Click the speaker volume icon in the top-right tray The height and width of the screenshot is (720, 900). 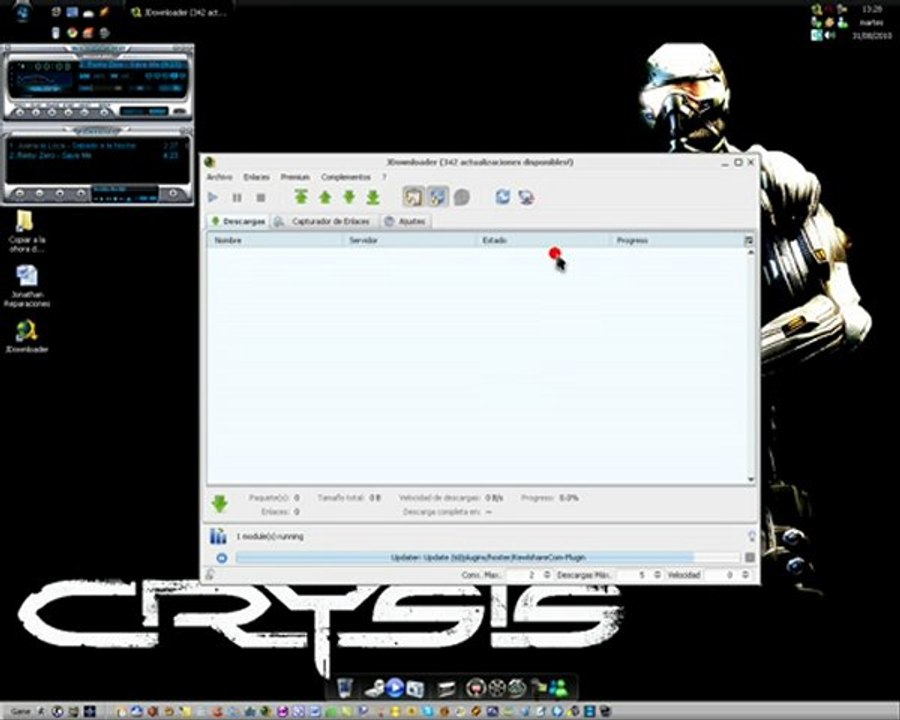pos(830,36)
